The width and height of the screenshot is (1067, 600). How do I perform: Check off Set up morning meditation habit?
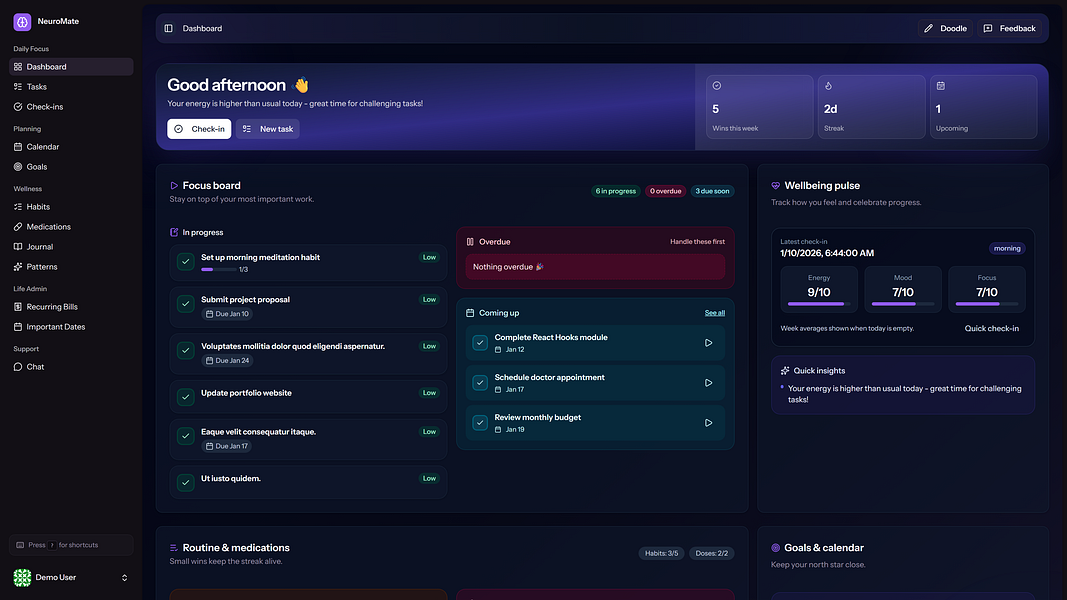coord(186,262)
